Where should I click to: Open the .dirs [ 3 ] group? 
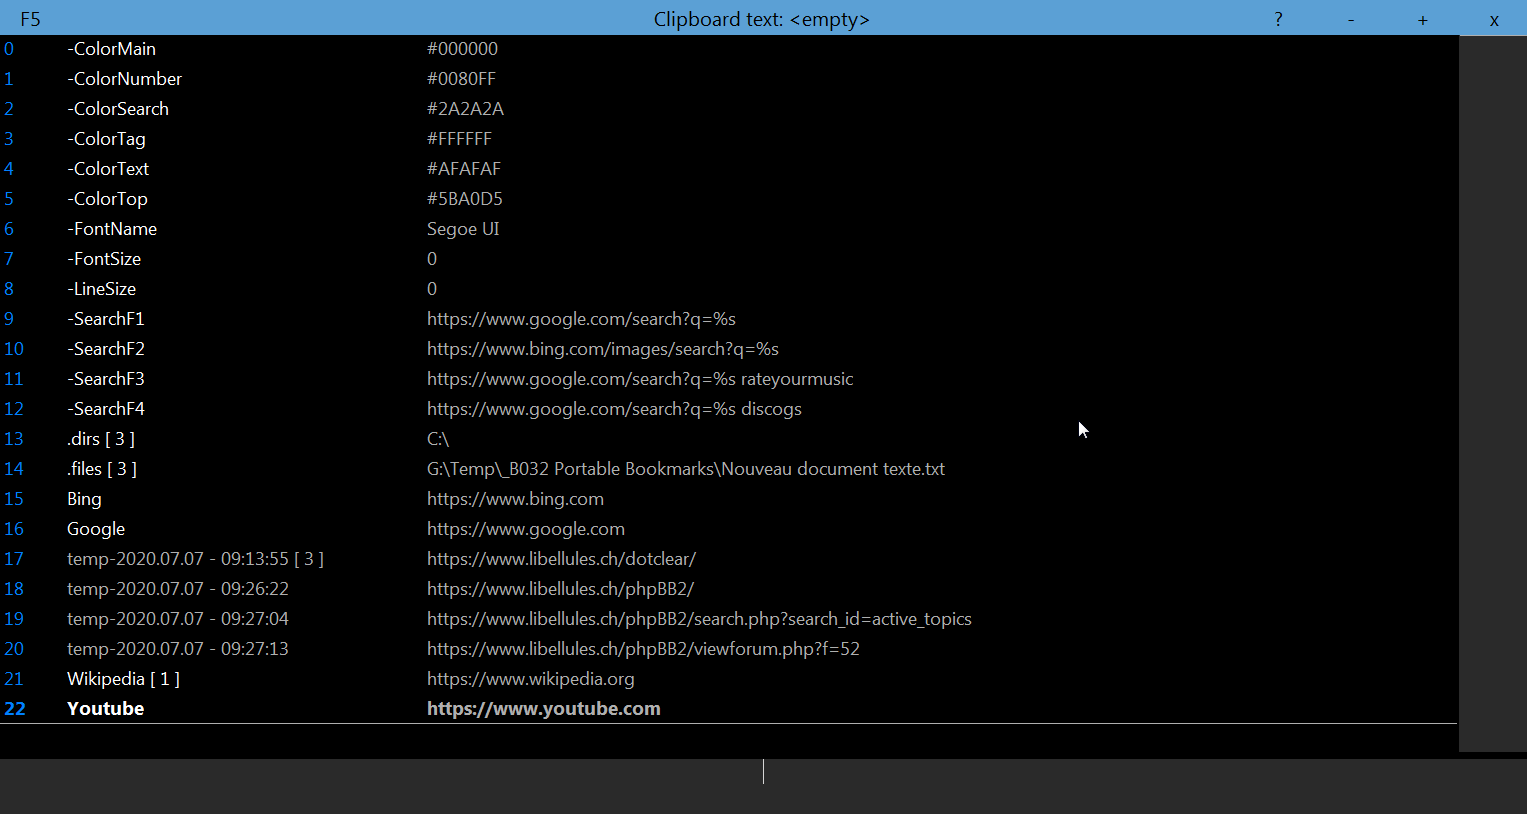click(x=101, y=439)
